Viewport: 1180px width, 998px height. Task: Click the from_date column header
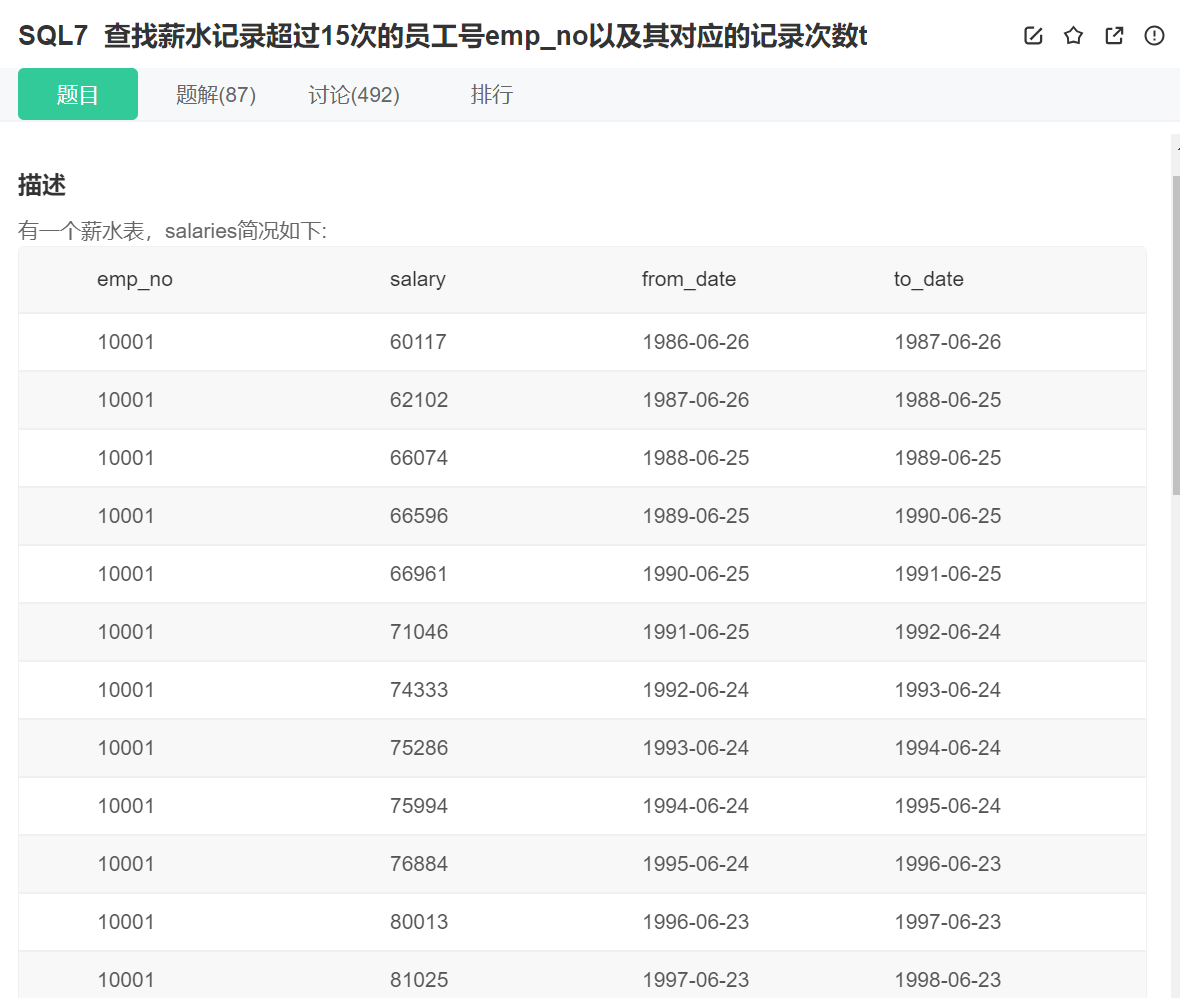click(689, 279)
